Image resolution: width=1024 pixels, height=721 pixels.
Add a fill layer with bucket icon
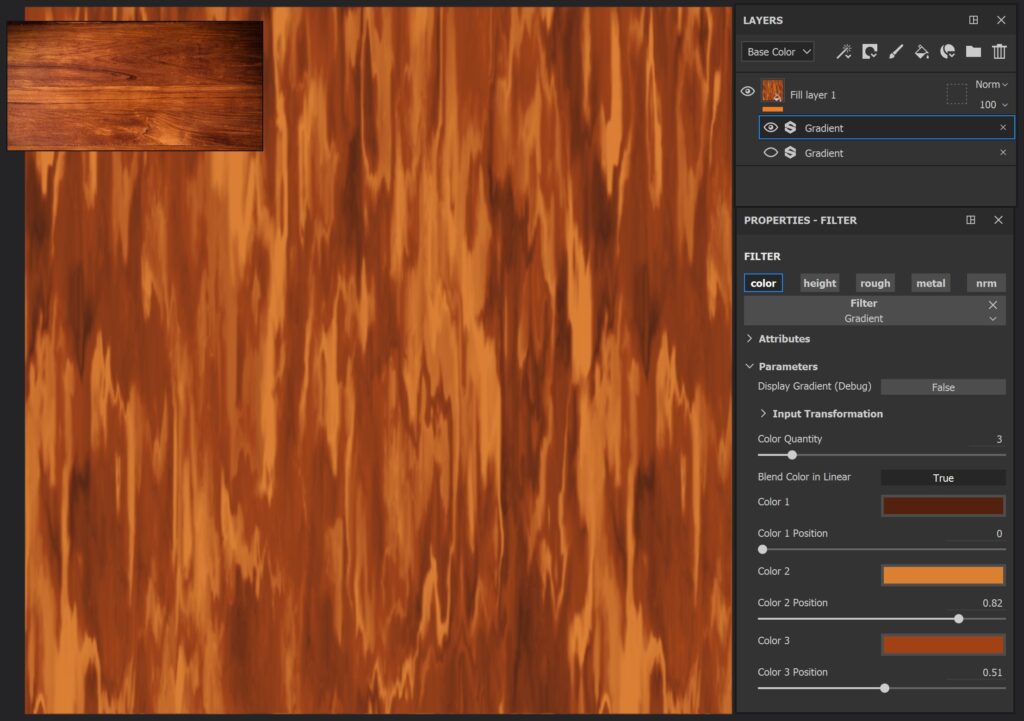(922, 51)
